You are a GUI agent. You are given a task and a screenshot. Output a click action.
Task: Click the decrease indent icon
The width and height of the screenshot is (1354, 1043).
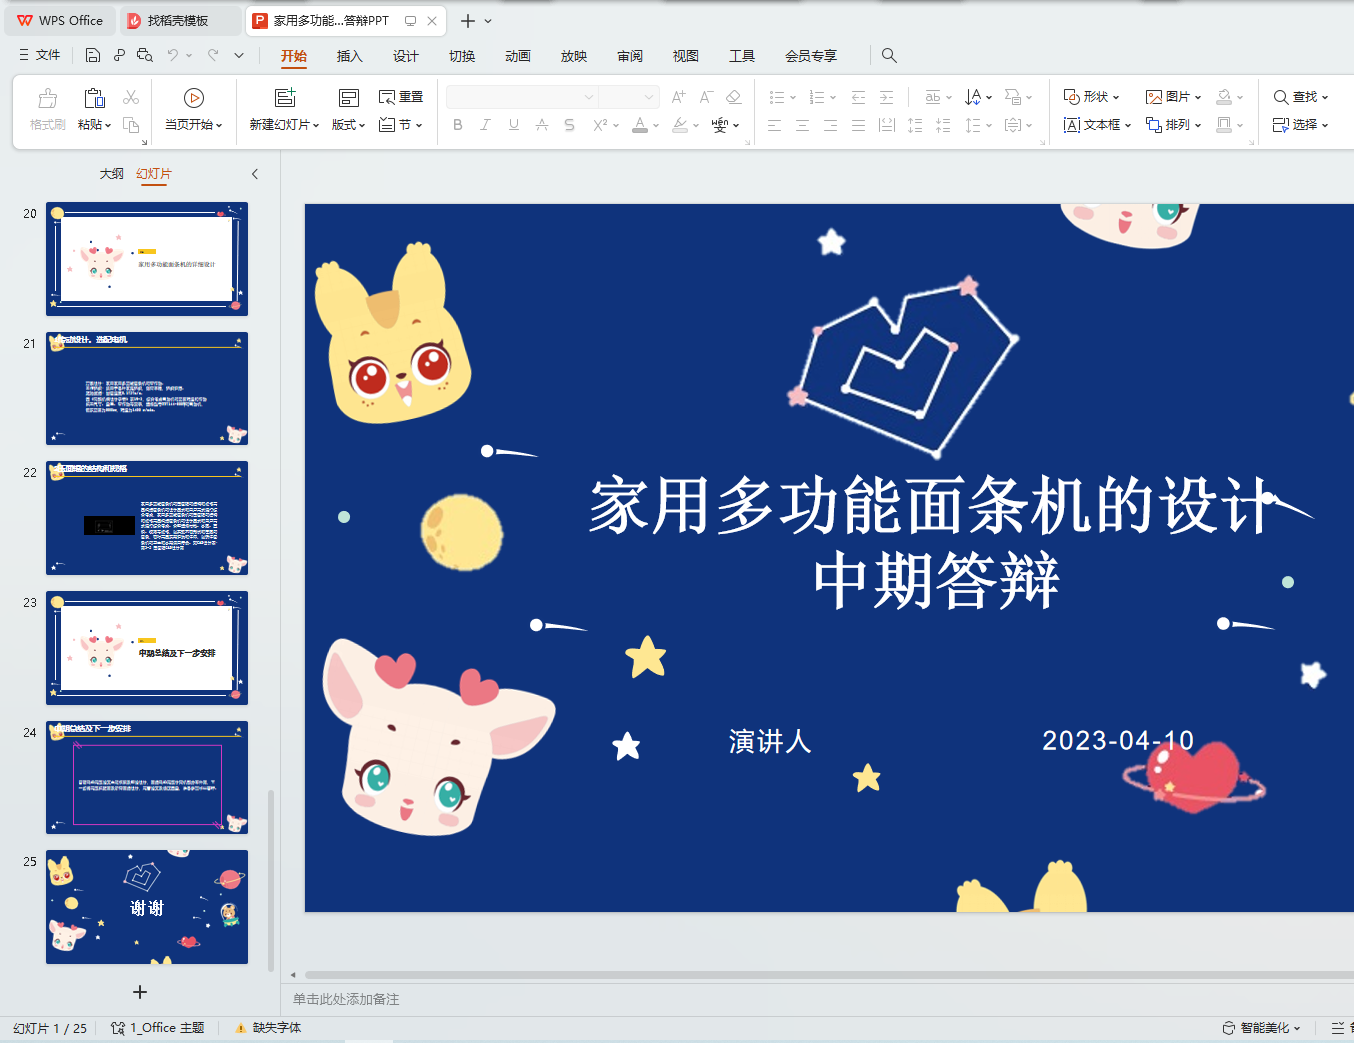click(858, 97)
